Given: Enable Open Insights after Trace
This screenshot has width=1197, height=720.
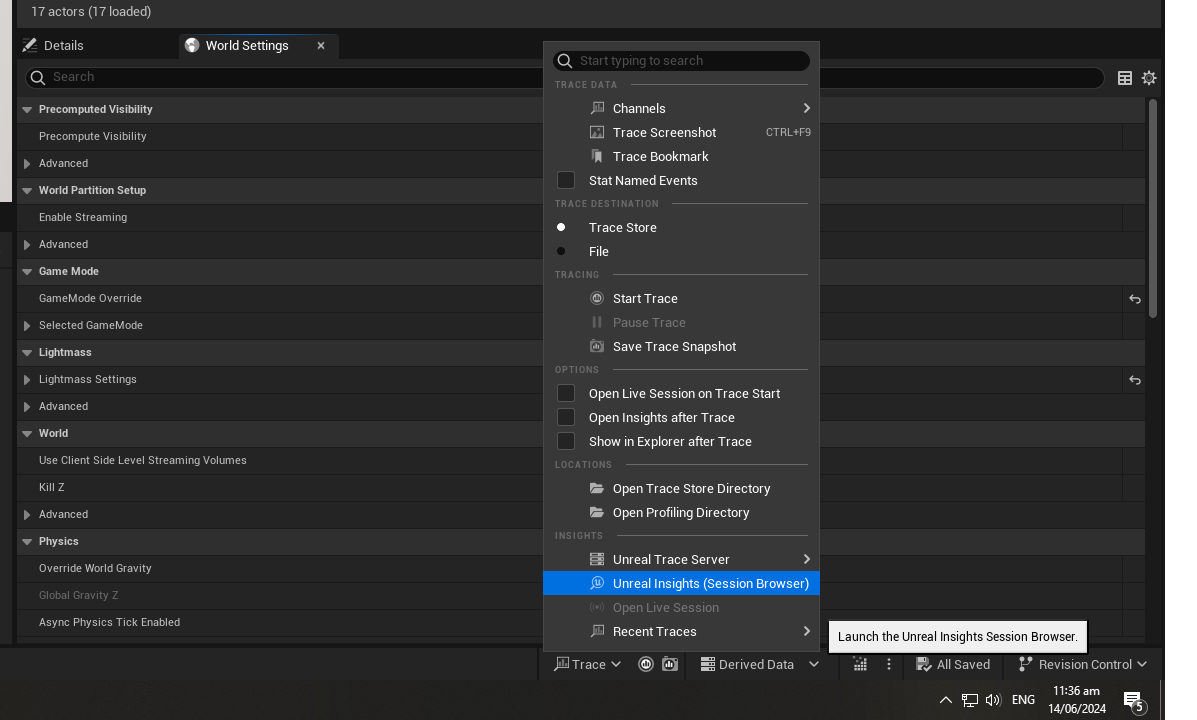Looking at the screenshot, I should 566,418.
